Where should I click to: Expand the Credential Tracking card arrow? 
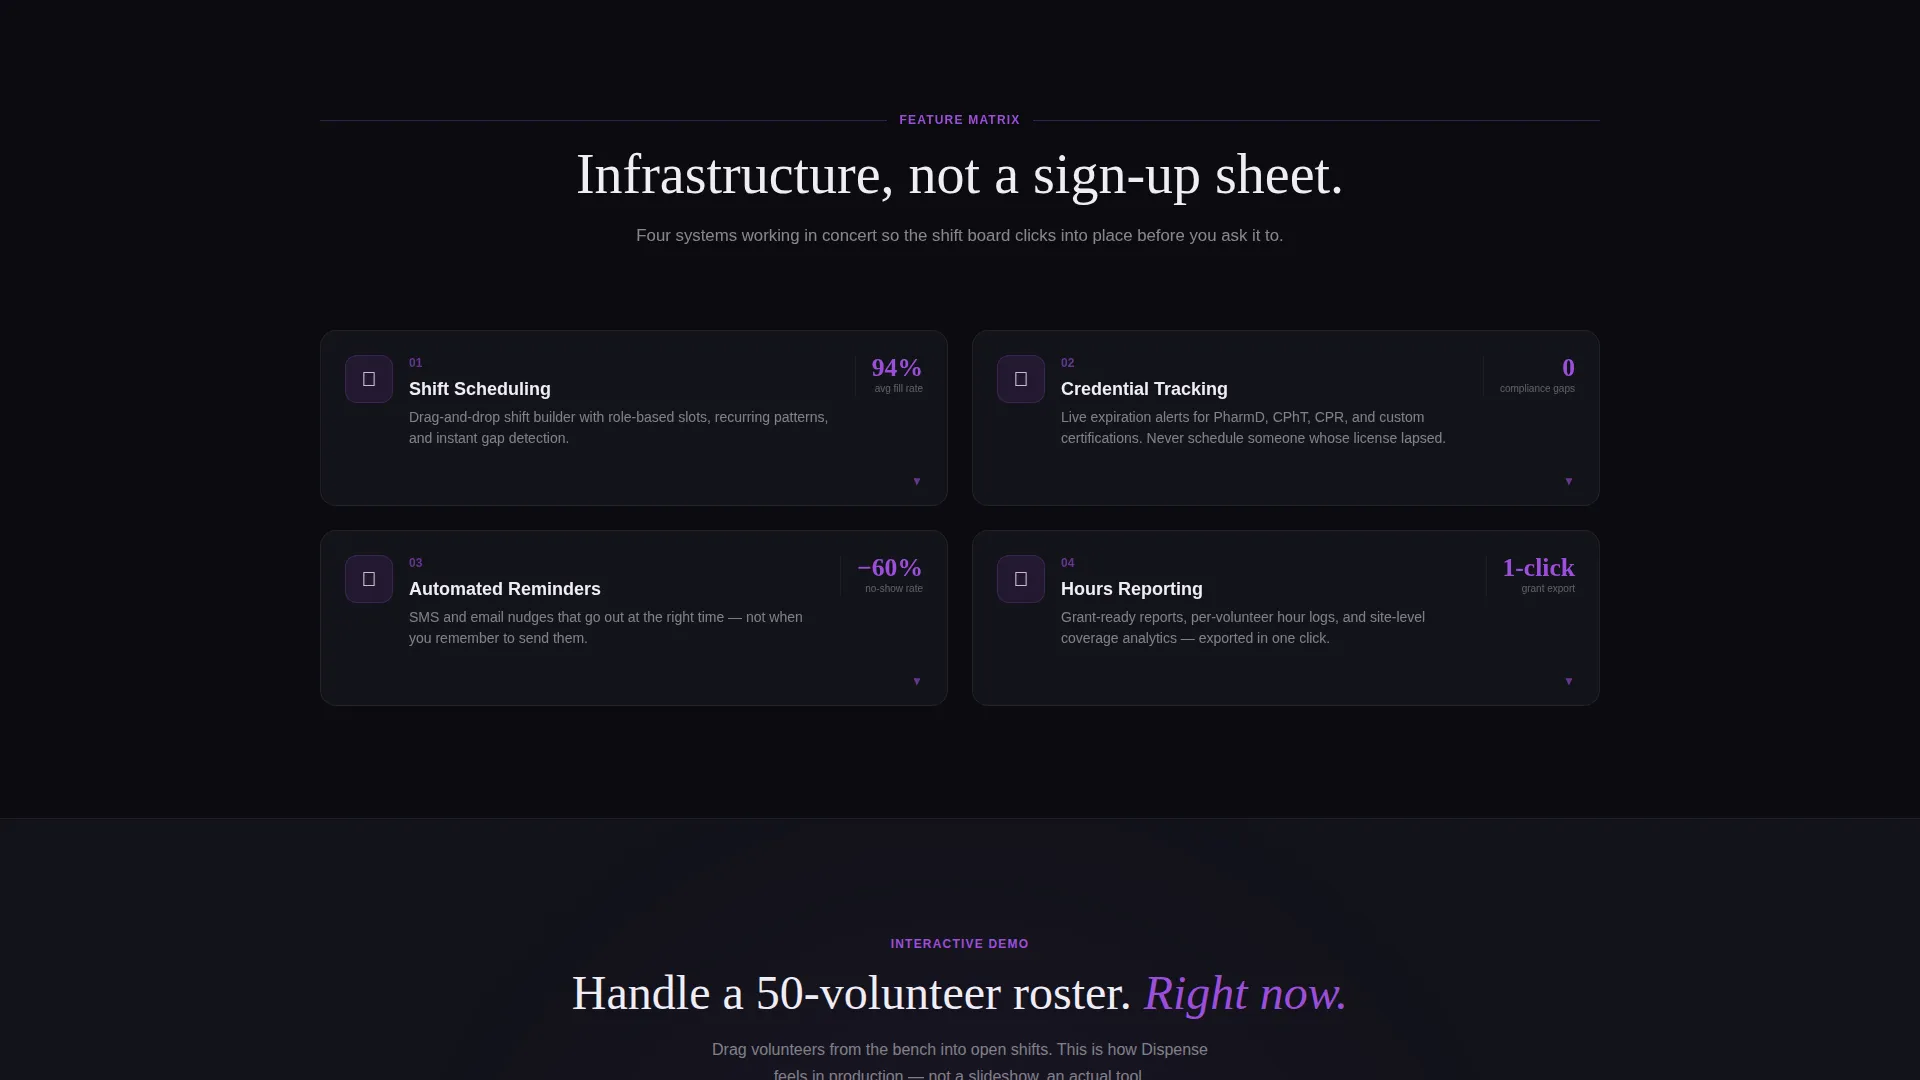click(x=1569, y=482)
